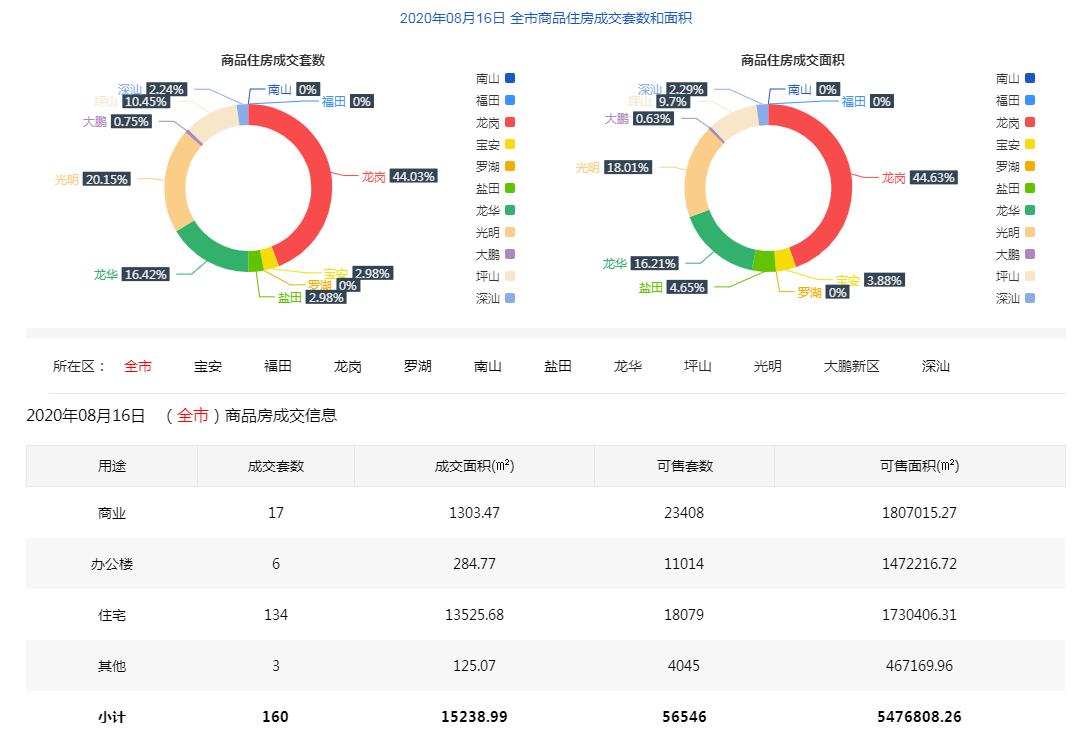Viewport: 1090px width, 738px height.
Task: Click 大鹏 purple legend marker in 成交面积 chart
Action: [x=1030, y=255]
